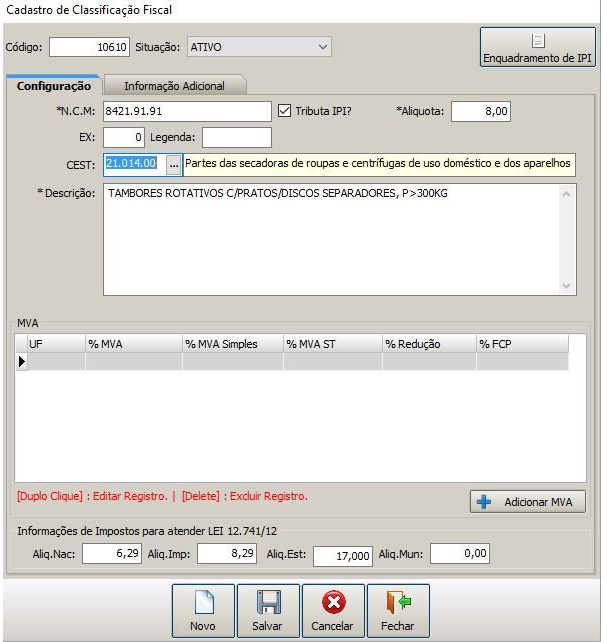
Task: Focus the Código input field
Action: [89, 47]
